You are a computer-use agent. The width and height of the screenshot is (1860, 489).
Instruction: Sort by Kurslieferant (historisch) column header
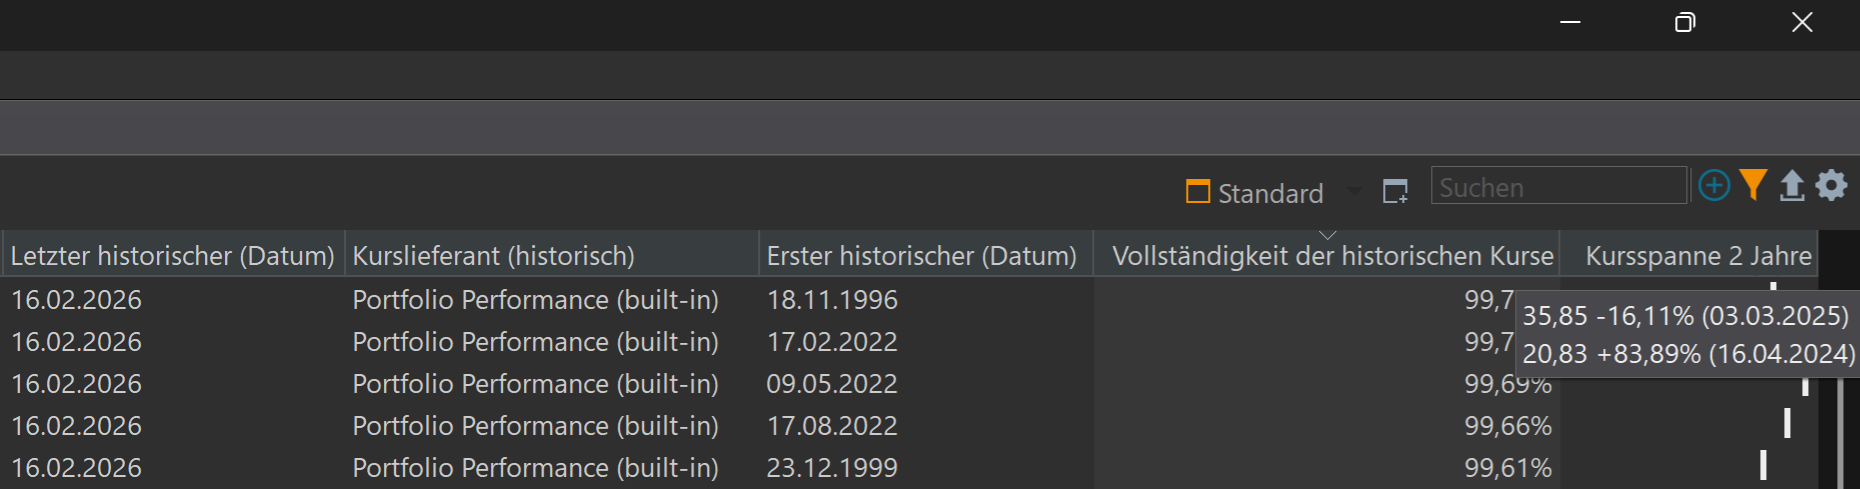(x=493, y=256)
